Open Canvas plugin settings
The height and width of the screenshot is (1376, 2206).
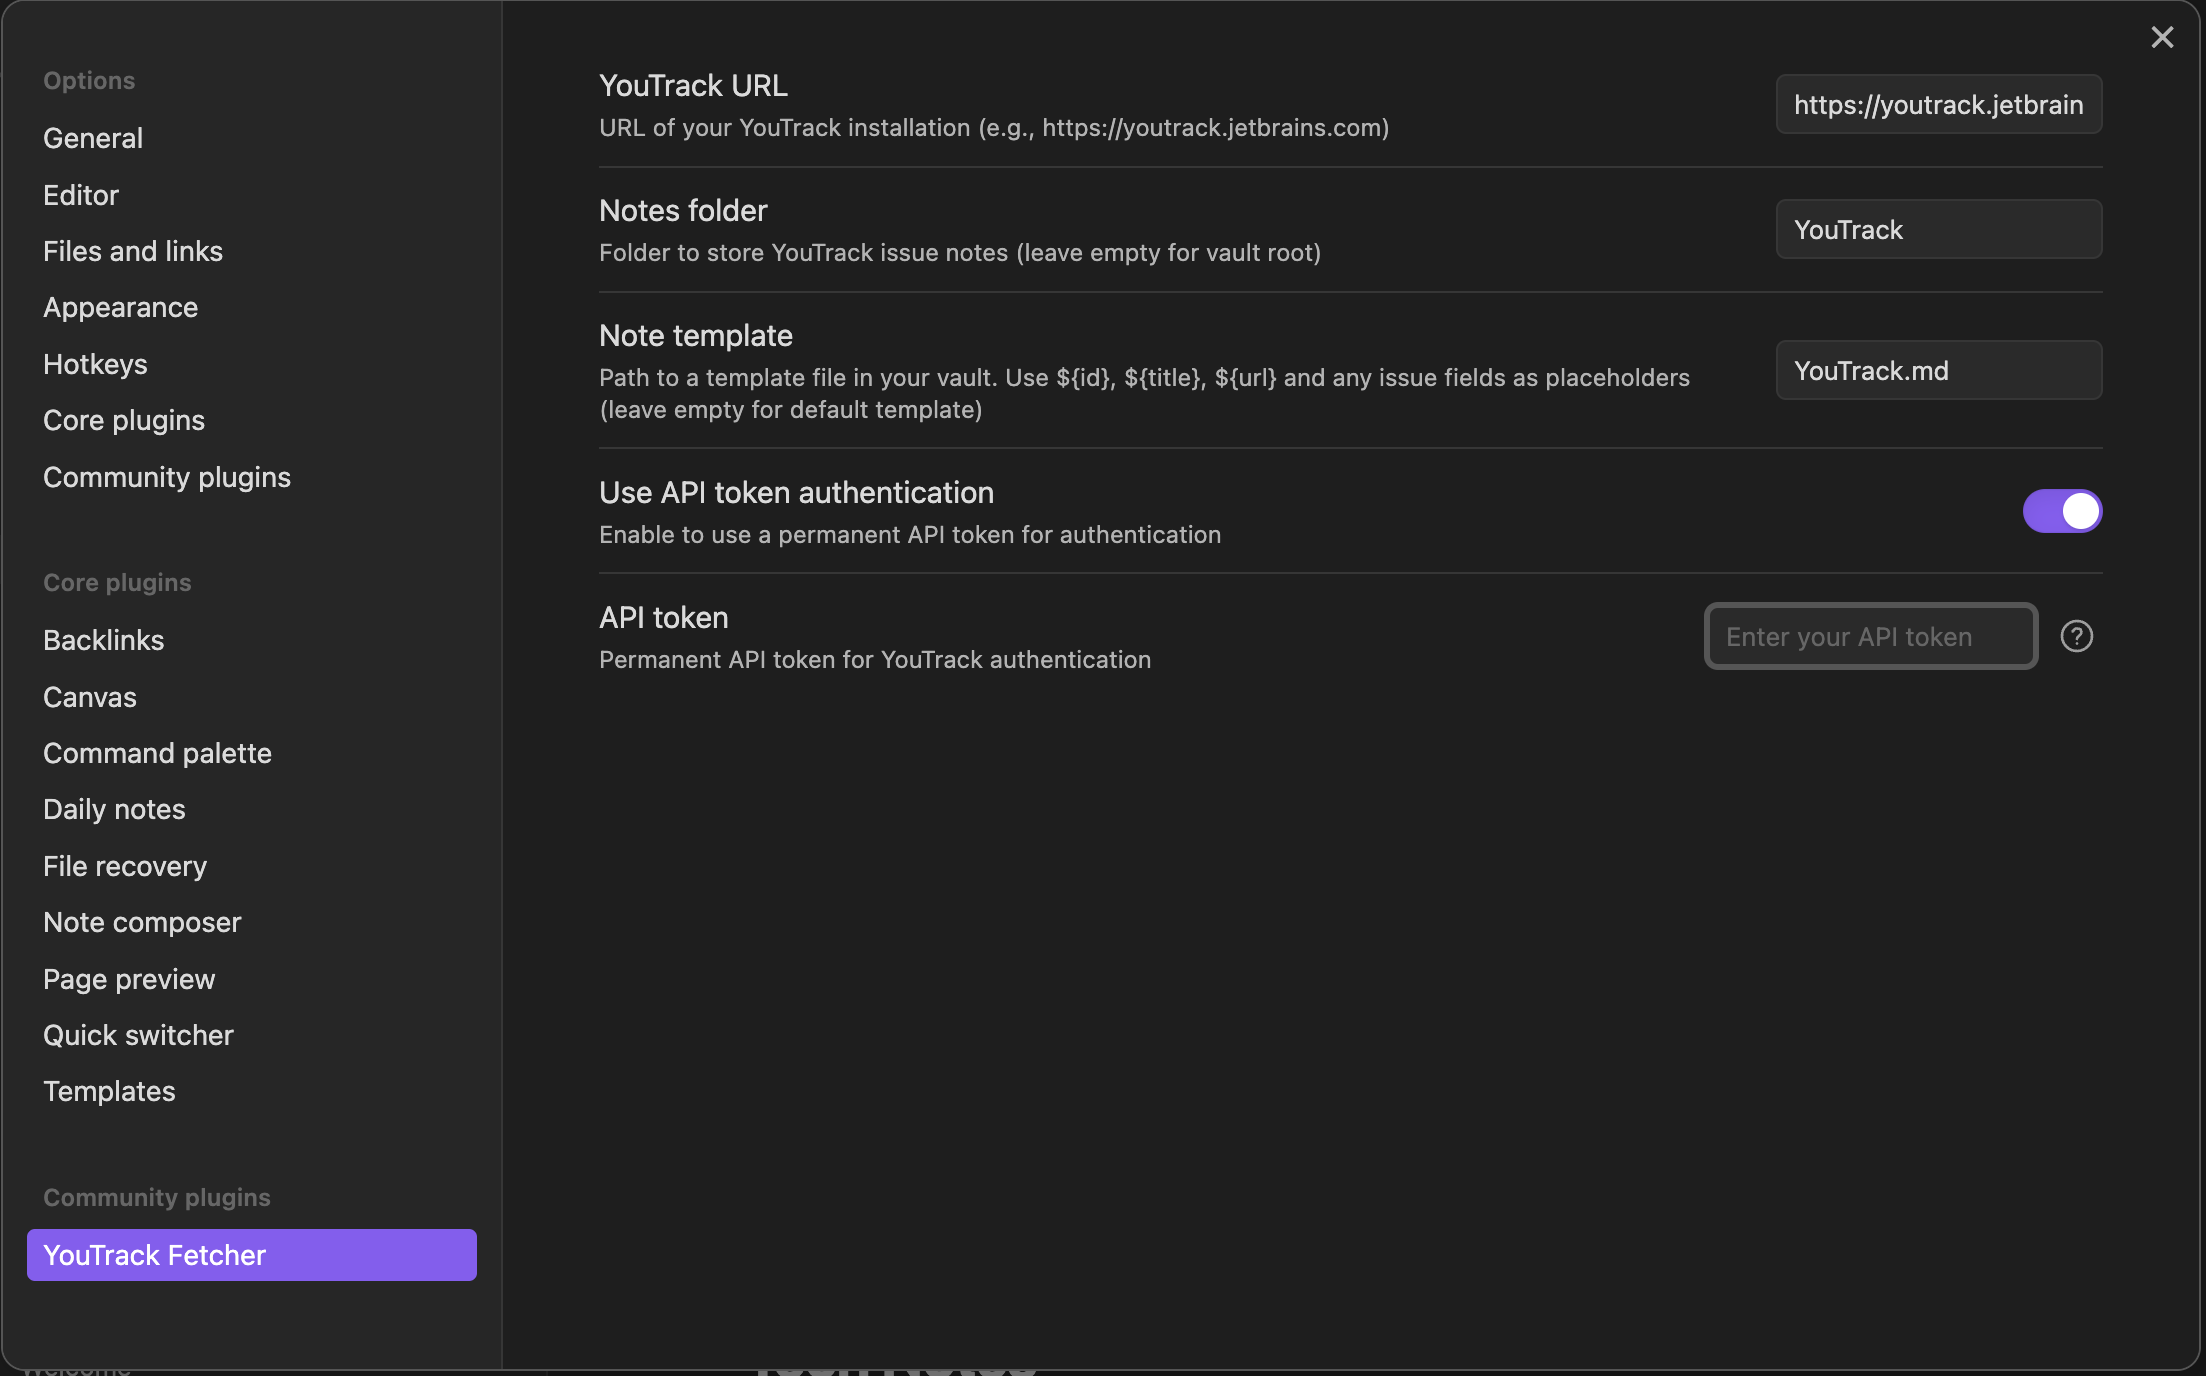pos(90,697)
